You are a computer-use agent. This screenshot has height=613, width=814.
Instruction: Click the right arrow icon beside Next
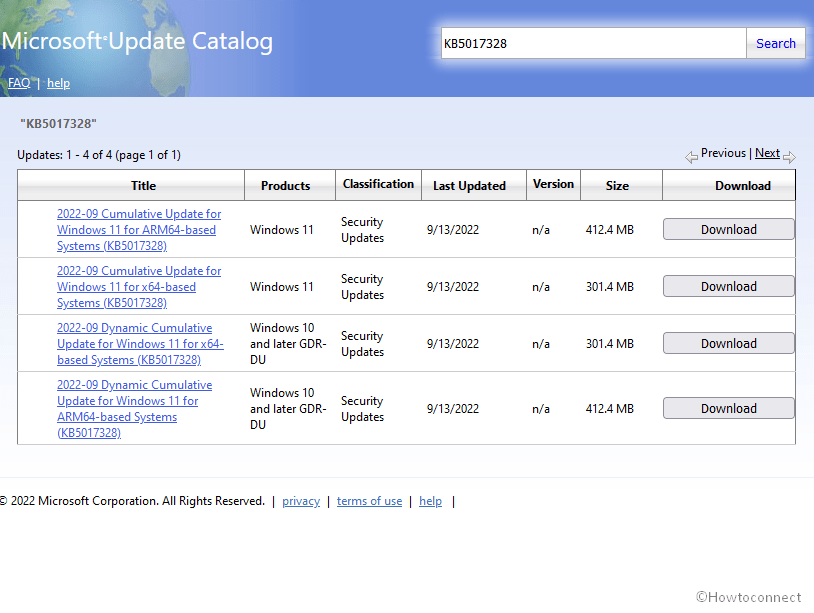pyautogui.click(x=789, y=157)
